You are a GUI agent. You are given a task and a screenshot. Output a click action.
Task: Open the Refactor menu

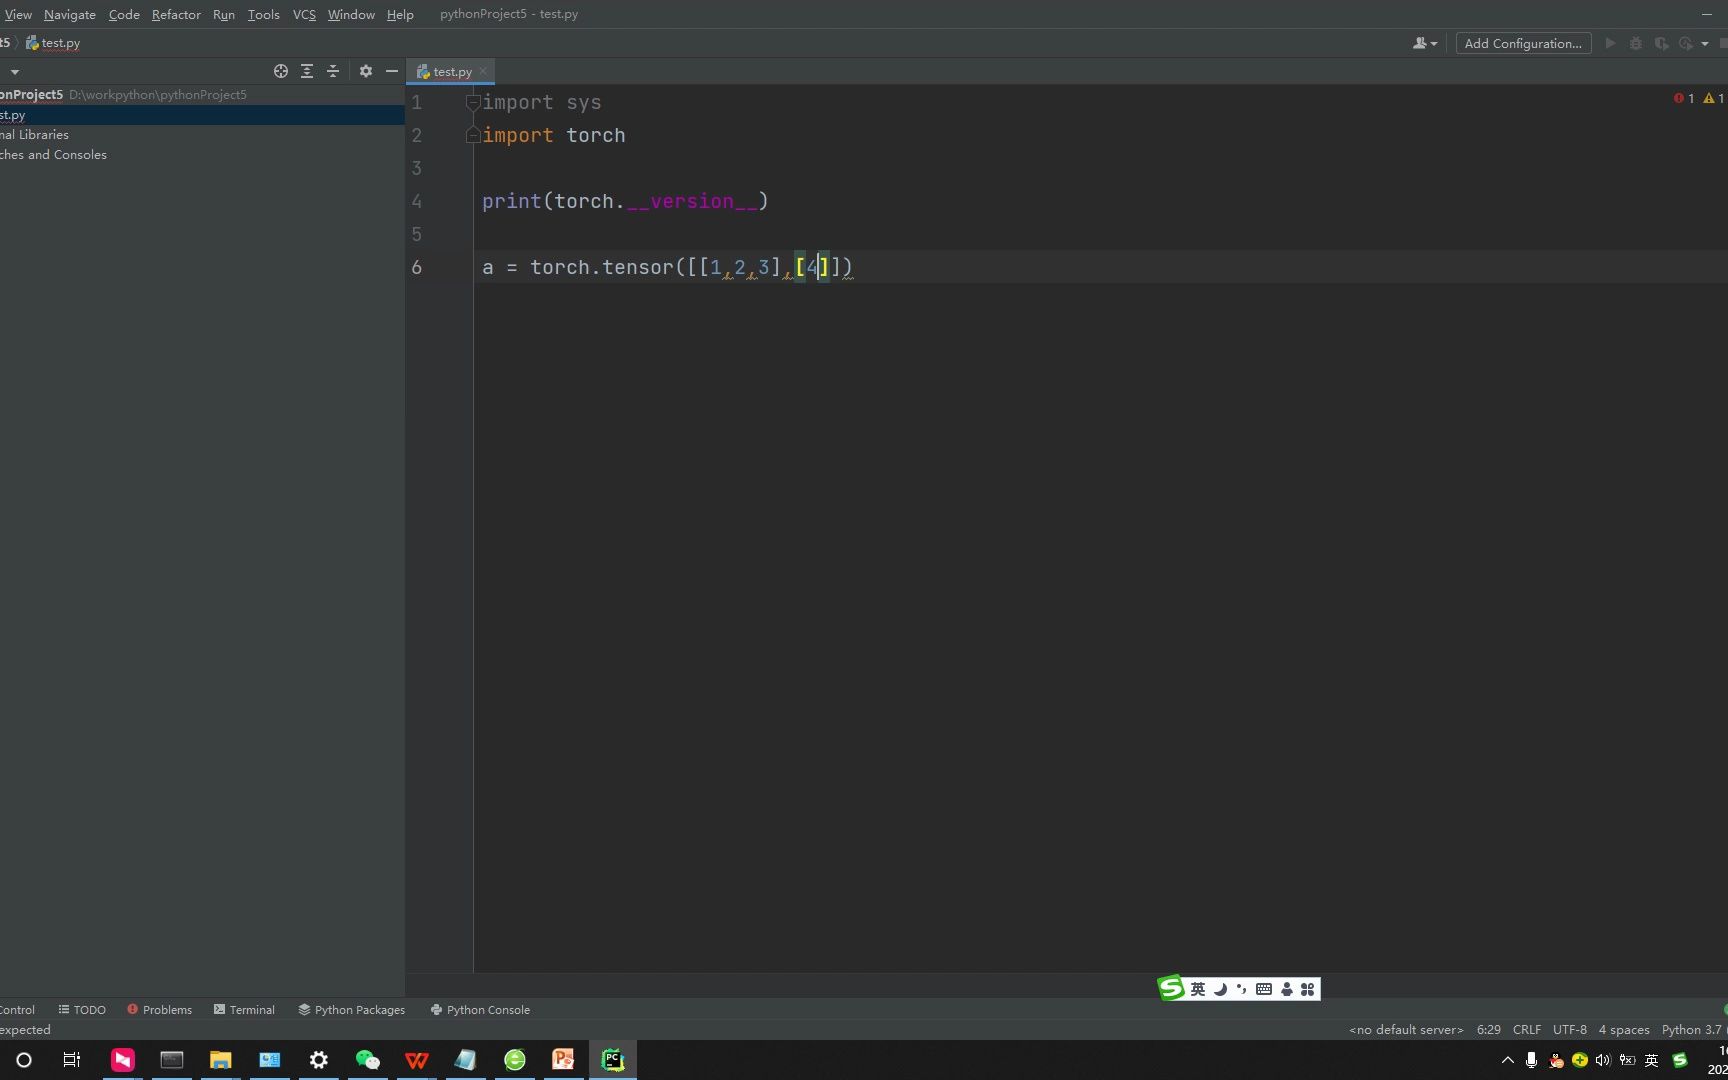(176, 14)
